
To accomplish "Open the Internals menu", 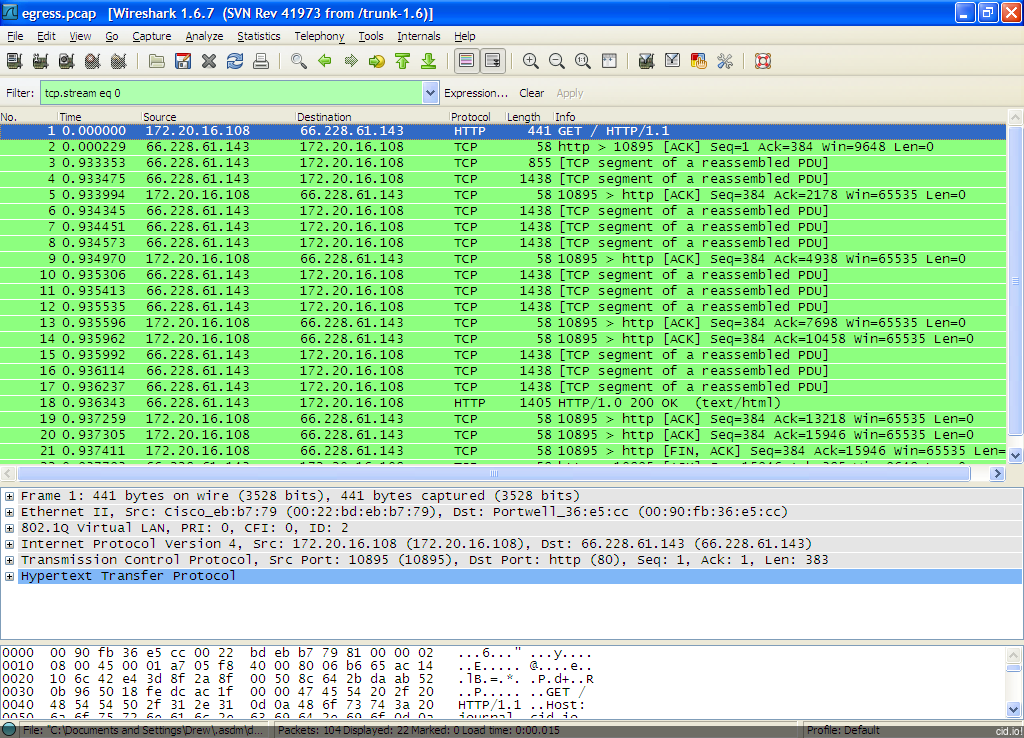I will point(419,36).
